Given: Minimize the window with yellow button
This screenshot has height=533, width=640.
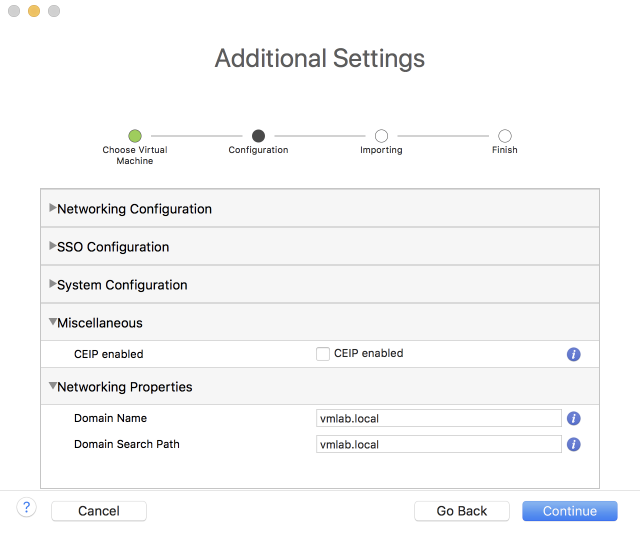Looking at the screenshot, I should [34, 11].
